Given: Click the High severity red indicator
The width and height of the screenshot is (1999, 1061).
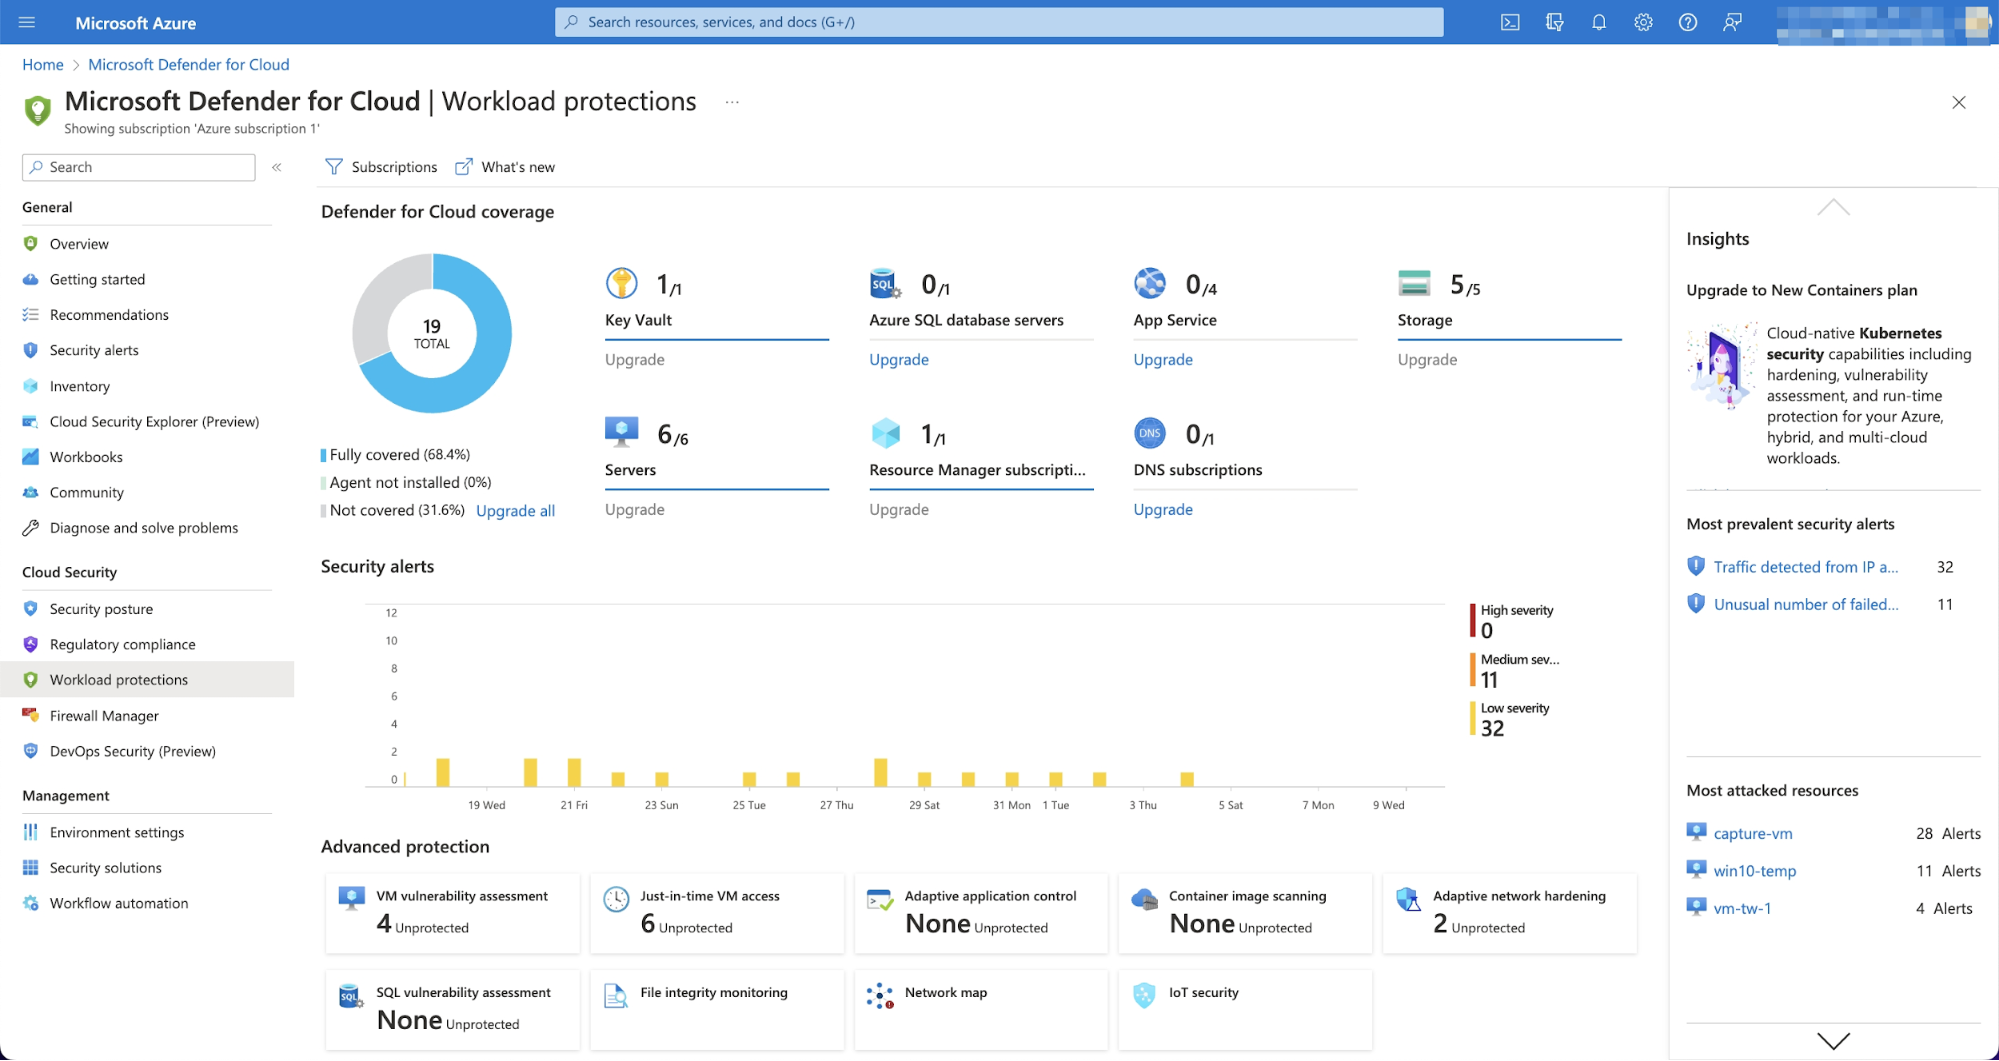Looking at the screenshot, I should 1473,620.
